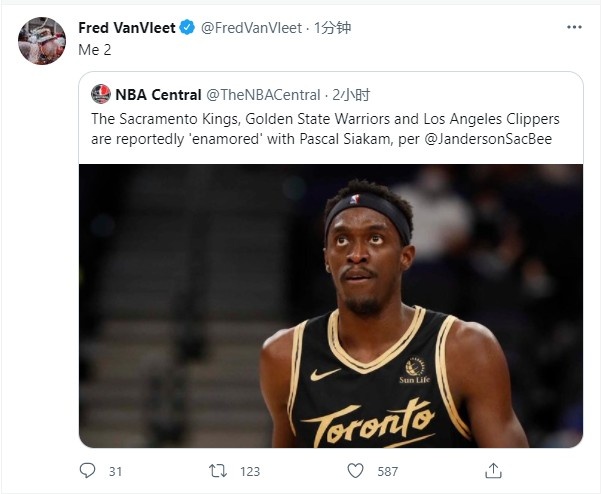Click the 587 likes count
Image resolution: width=603 pixels, height=494 pixels.
[x=387, y=471]
